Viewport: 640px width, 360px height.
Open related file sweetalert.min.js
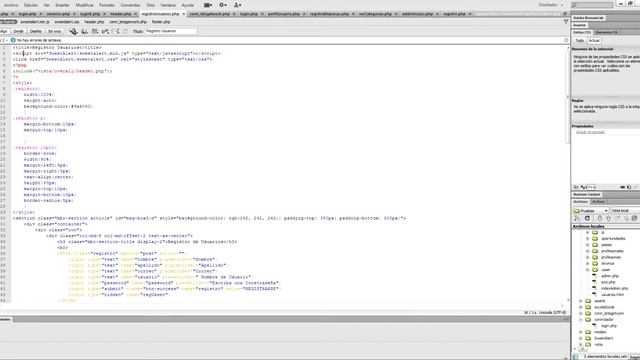pyautogui.click(x=35, y=22)
